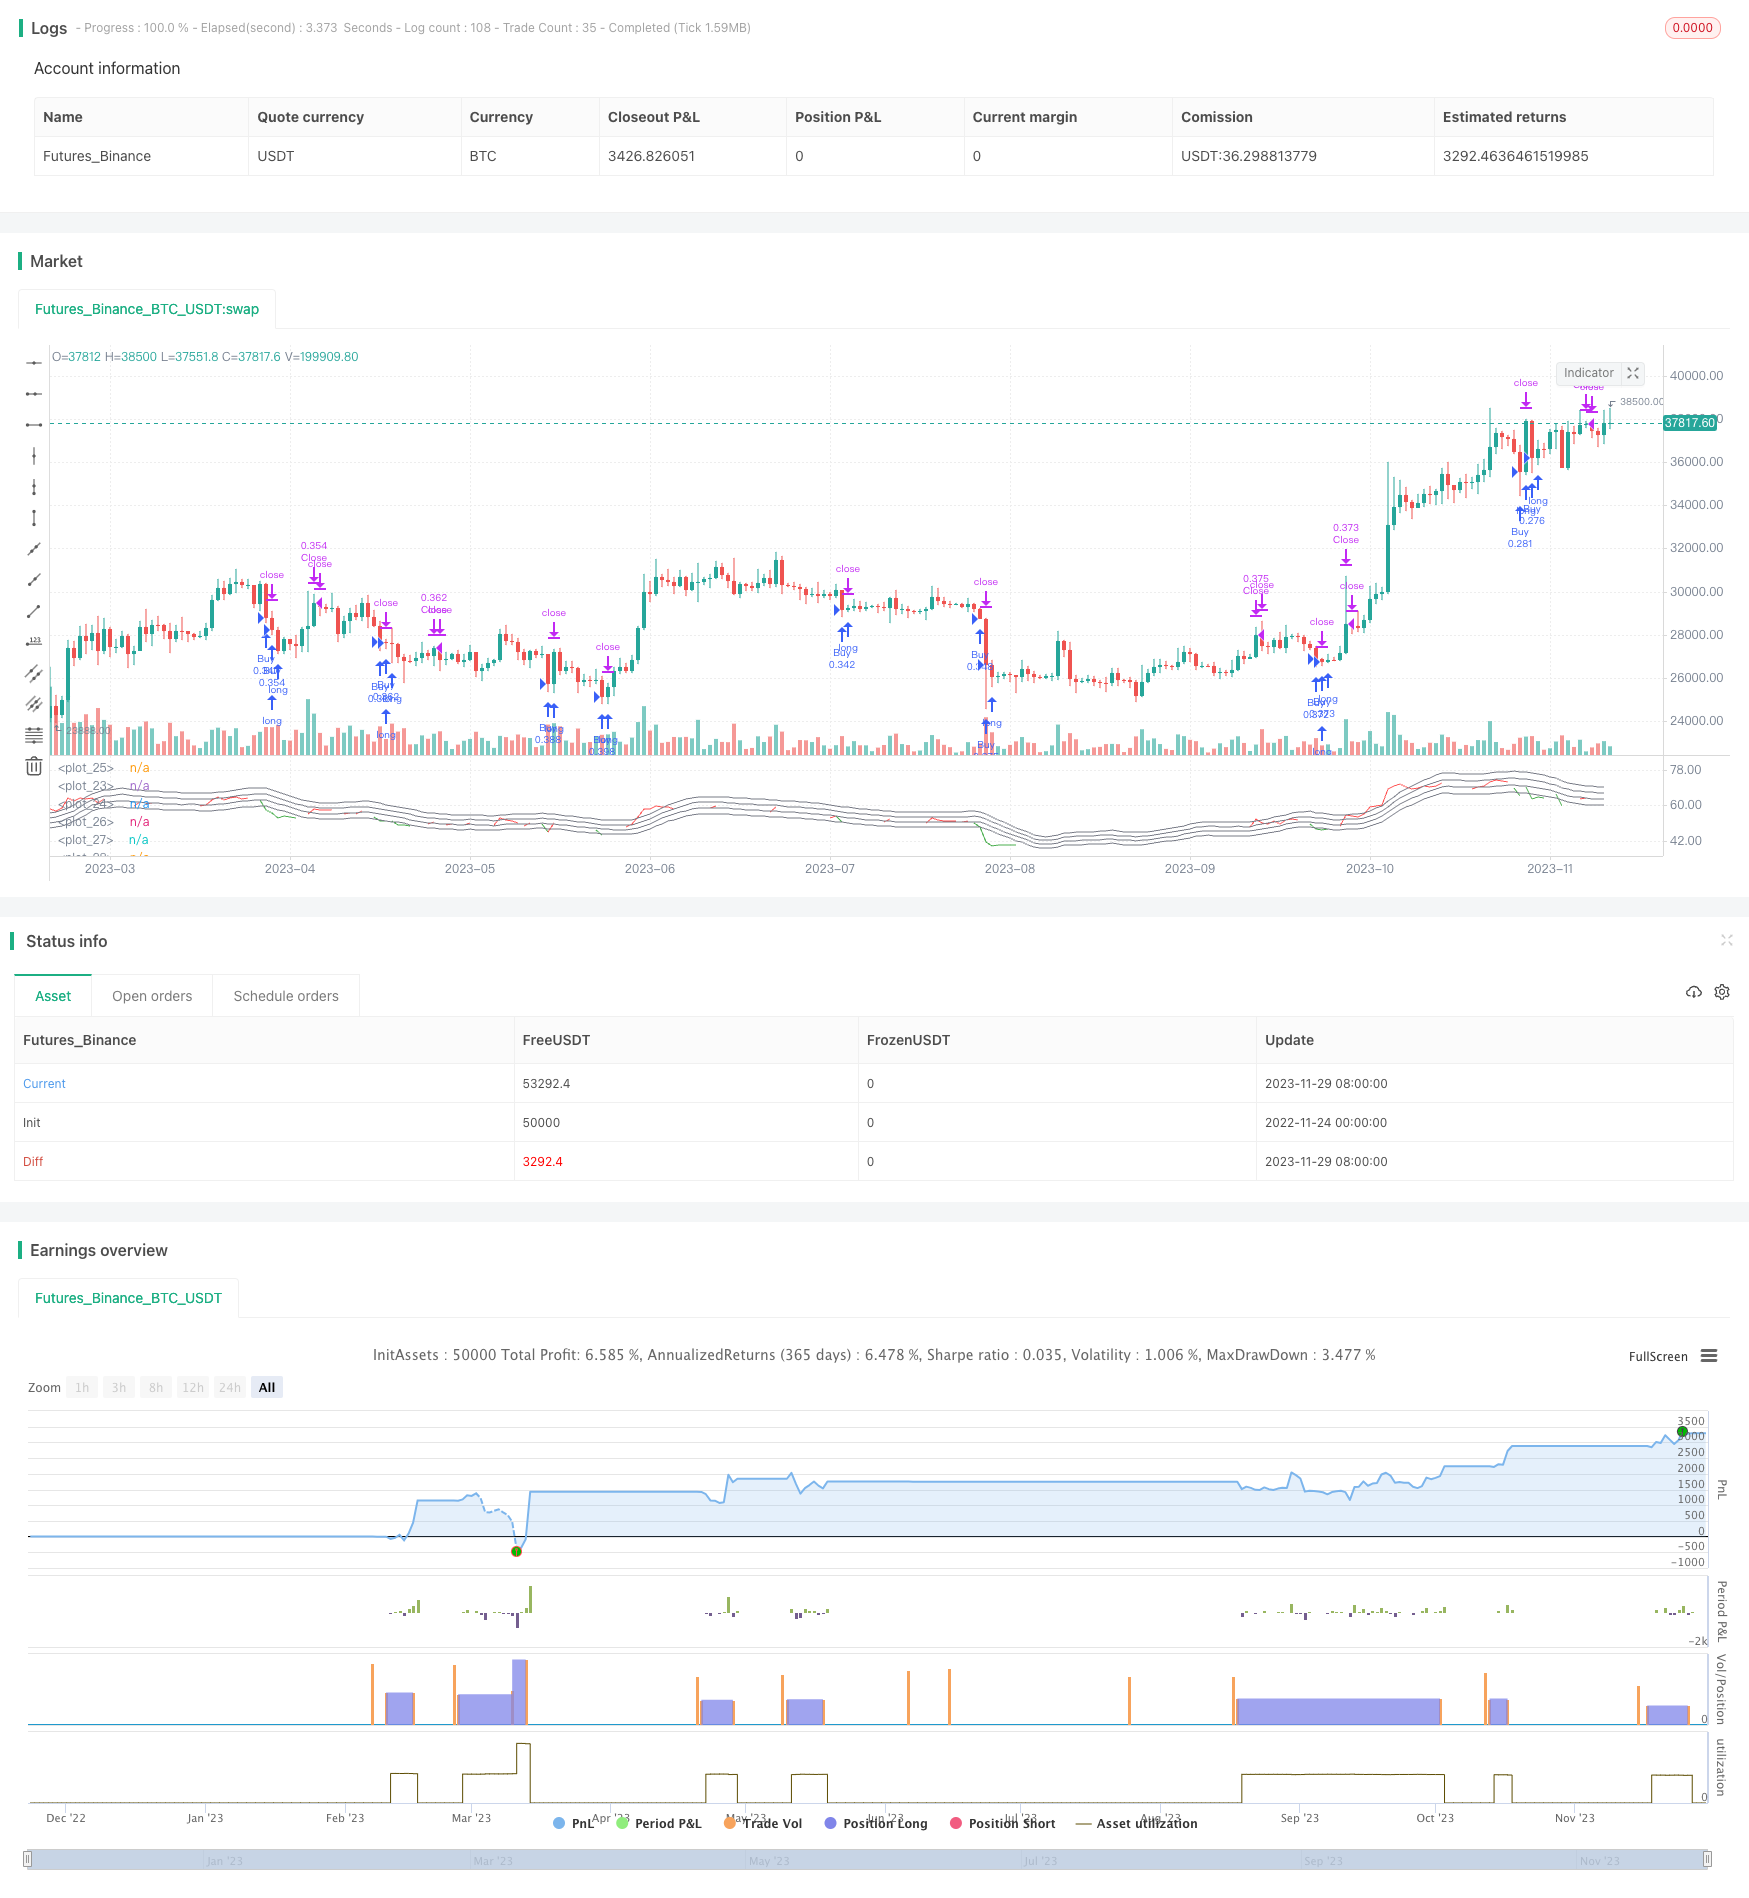Click the plot_25 indicator legend label
This screenshot has width=1749, height=1898.
point(86,768)
